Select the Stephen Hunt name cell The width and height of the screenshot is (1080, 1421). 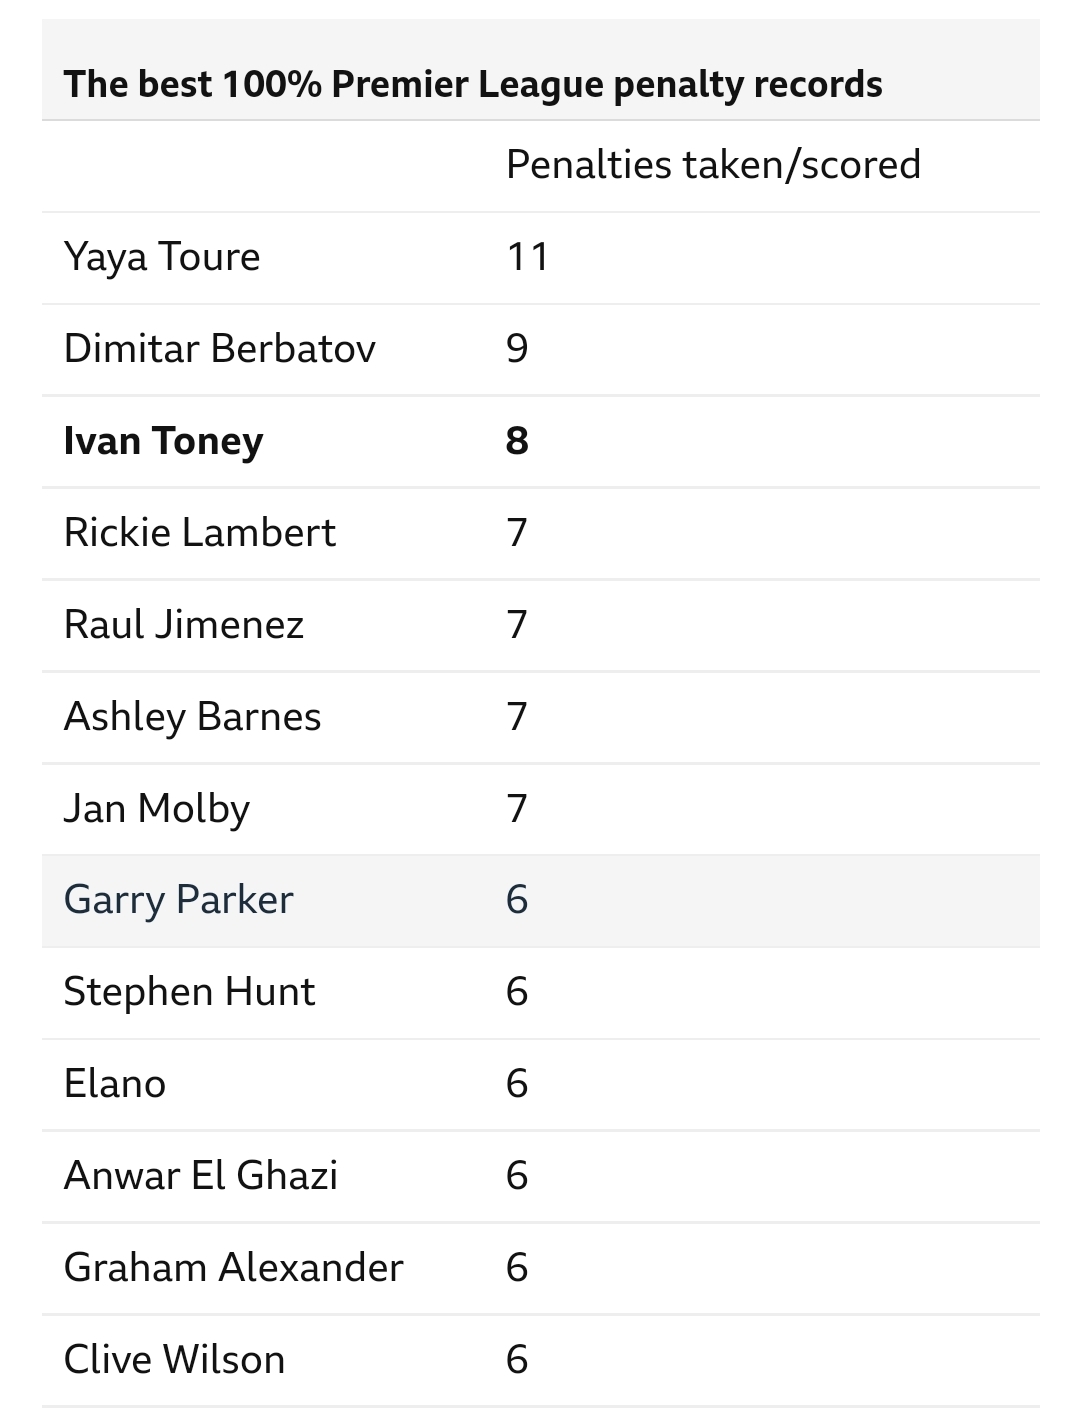coord(189,992)
